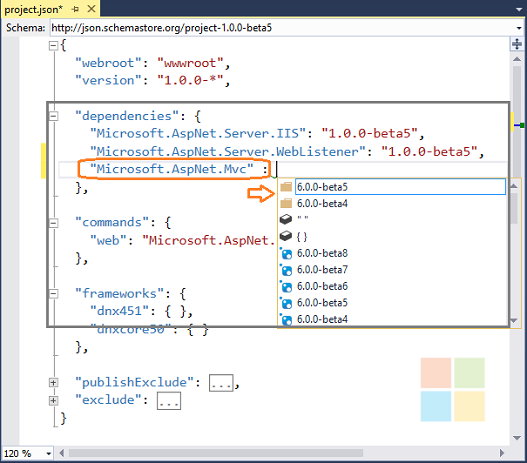Collapse the root JSON object
527x463 pixels.
click(53, 46)
